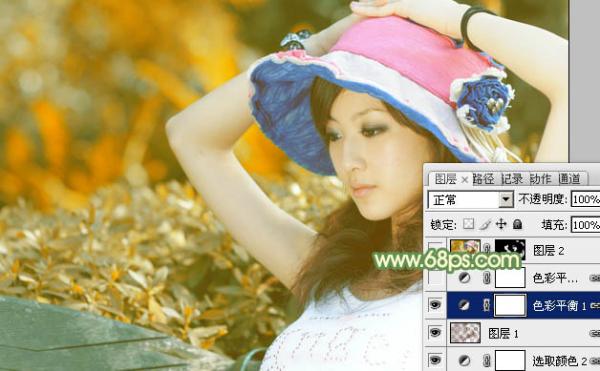Click the lock transparent pixels icon
This screenshot has height=371, width=600.
[x=468, y=224]
